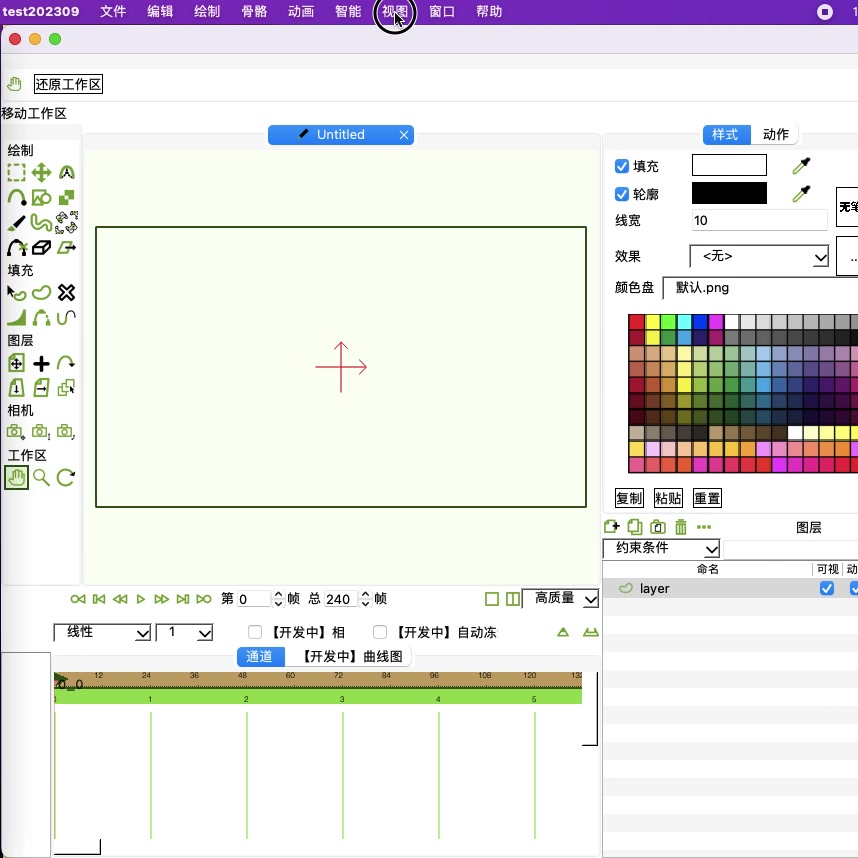Click the 还原工作区 button
Screen dimensions: 858x858
click(x=68, y=84)
